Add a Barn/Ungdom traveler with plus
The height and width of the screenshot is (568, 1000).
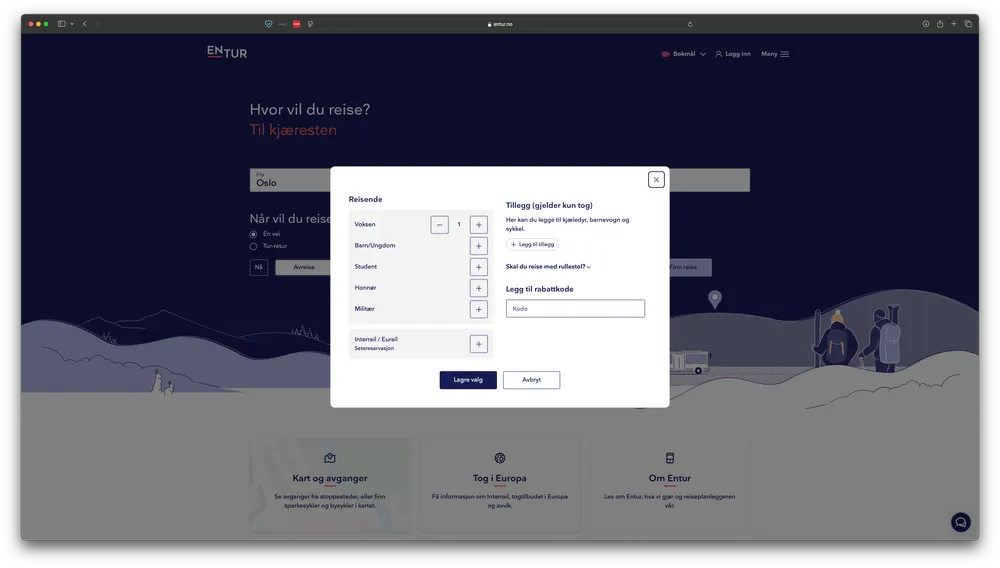point(479,246)
